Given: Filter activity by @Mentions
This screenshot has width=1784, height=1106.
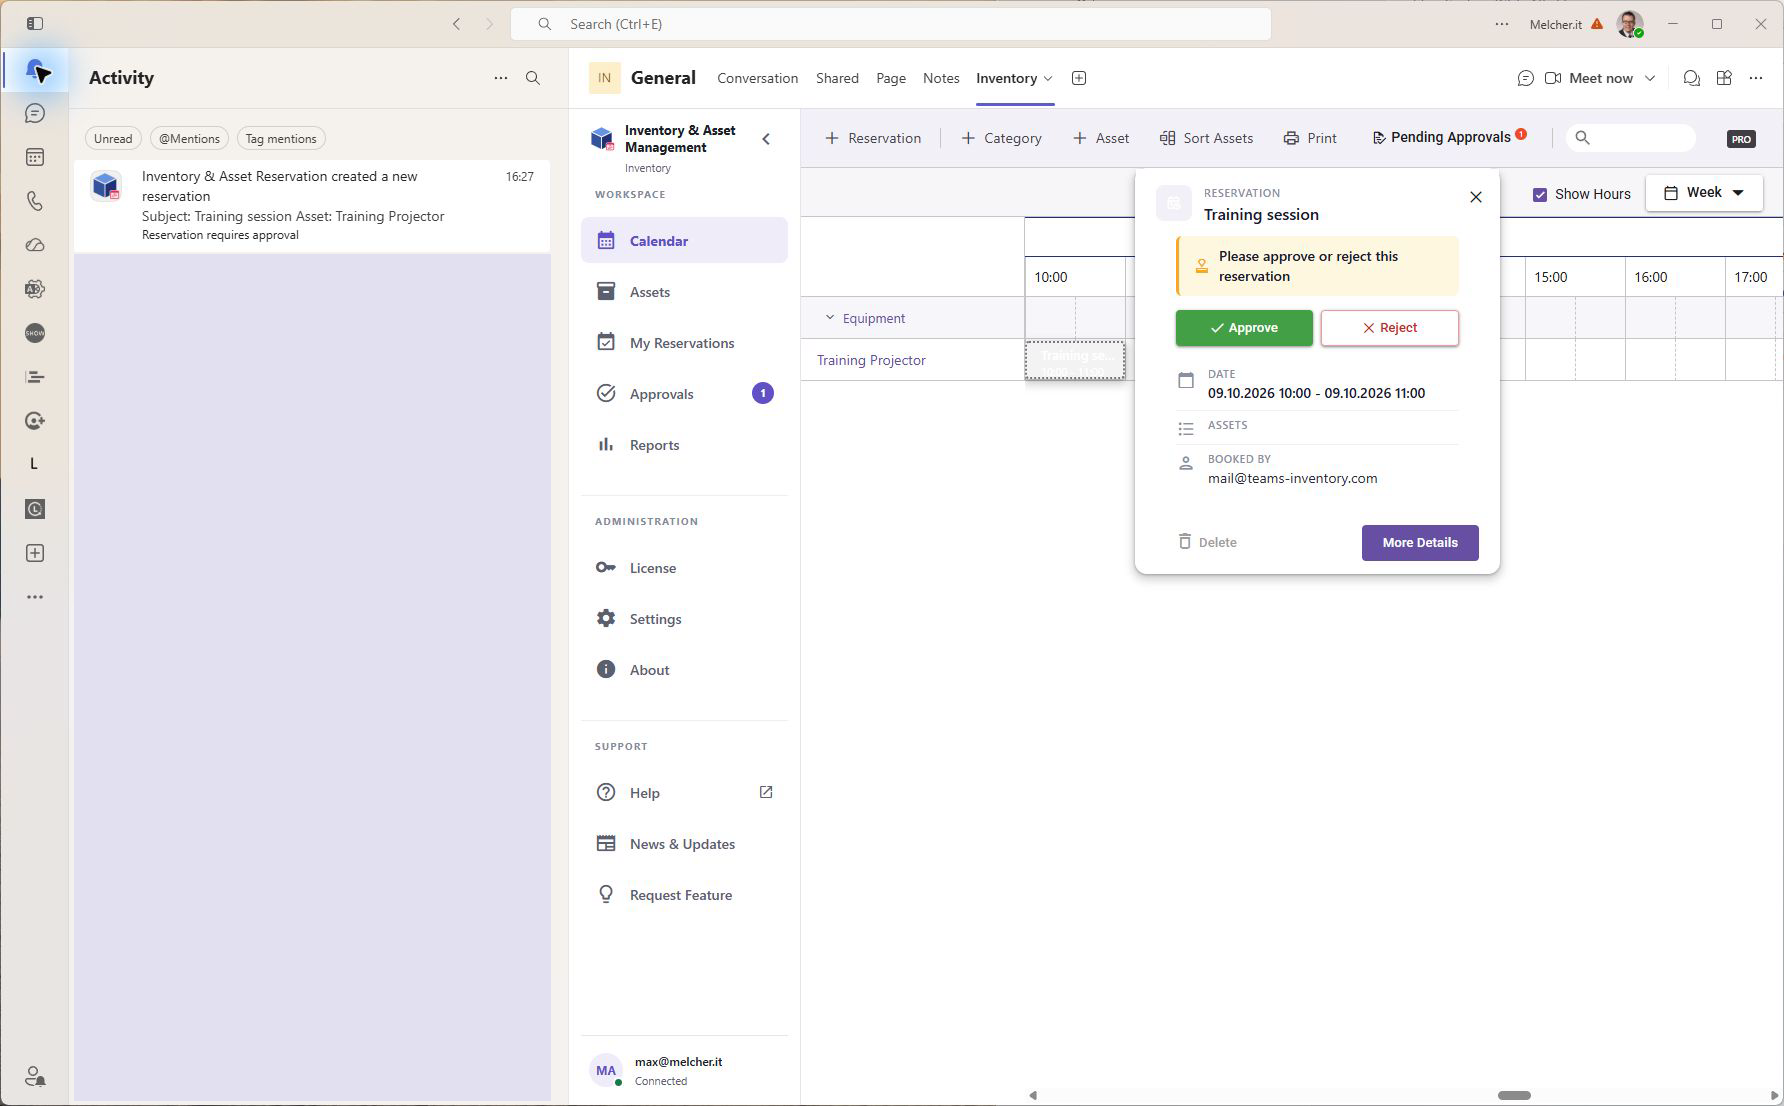Looking at the screenshot, I should point(189,139).
